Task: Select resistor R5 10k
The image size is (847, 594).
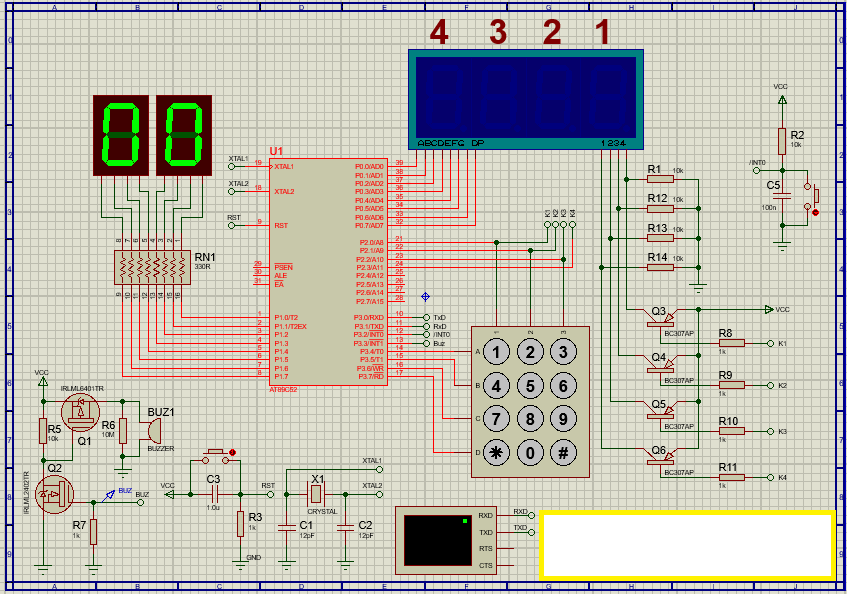Action: (43, 431)
